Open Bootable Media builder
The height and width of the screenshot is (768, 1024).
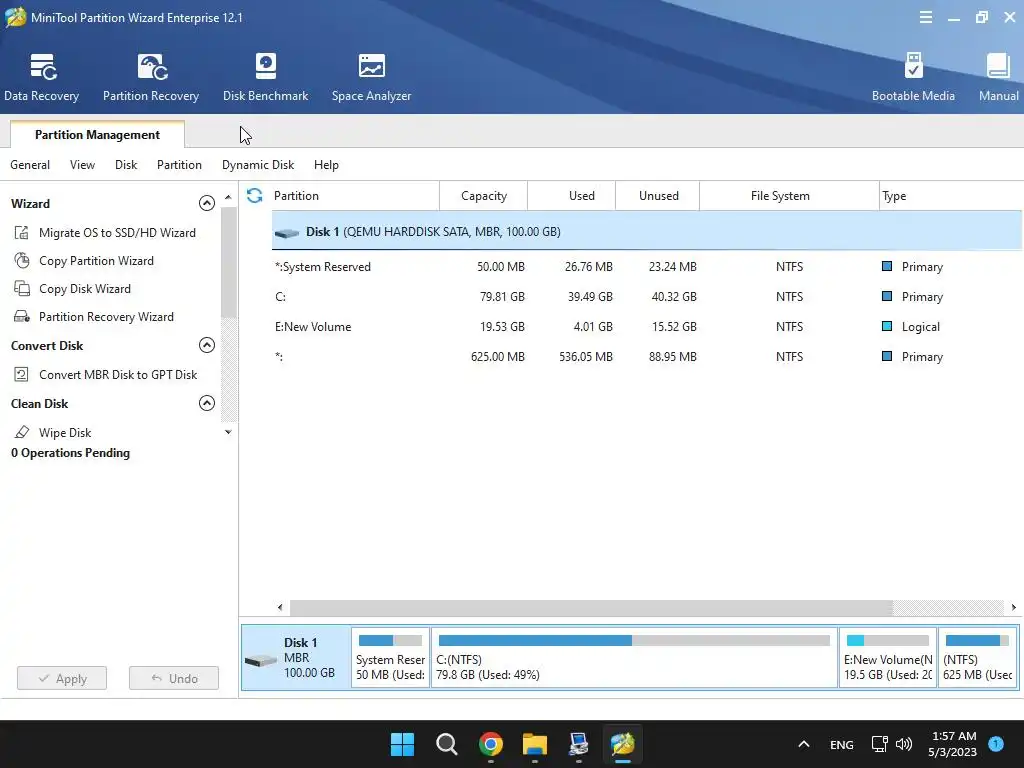tap(913, 78)
